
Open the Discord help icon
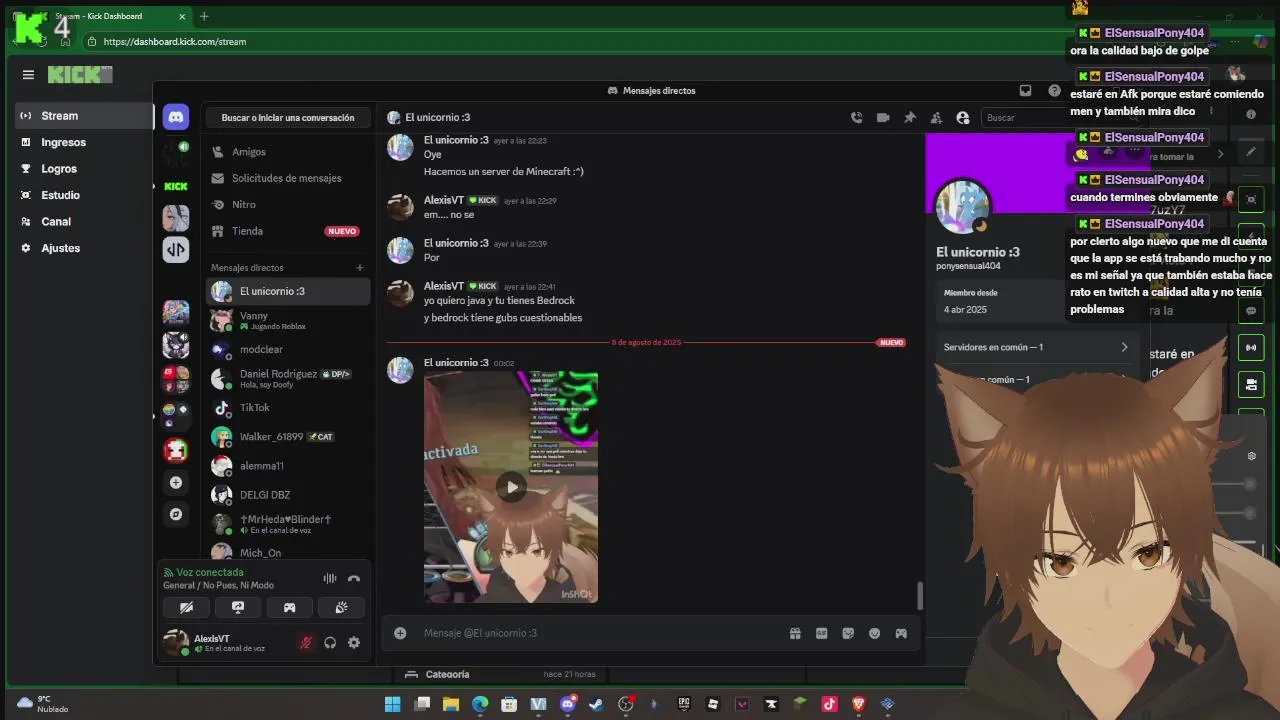(x=1054, y=90)
